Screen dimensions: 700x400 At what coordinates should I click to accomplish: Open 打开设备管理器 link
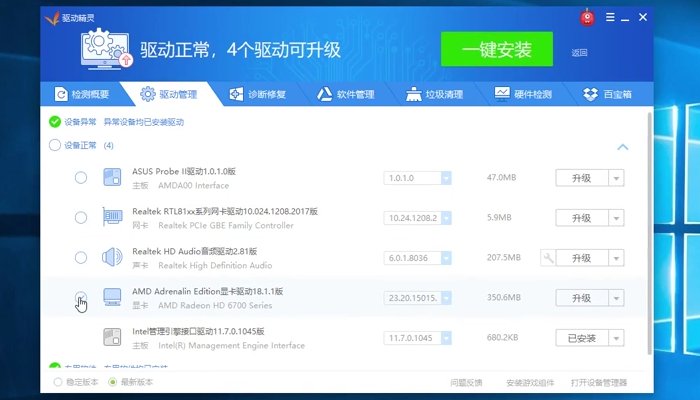pyautogui.click(x=599, y=383)
